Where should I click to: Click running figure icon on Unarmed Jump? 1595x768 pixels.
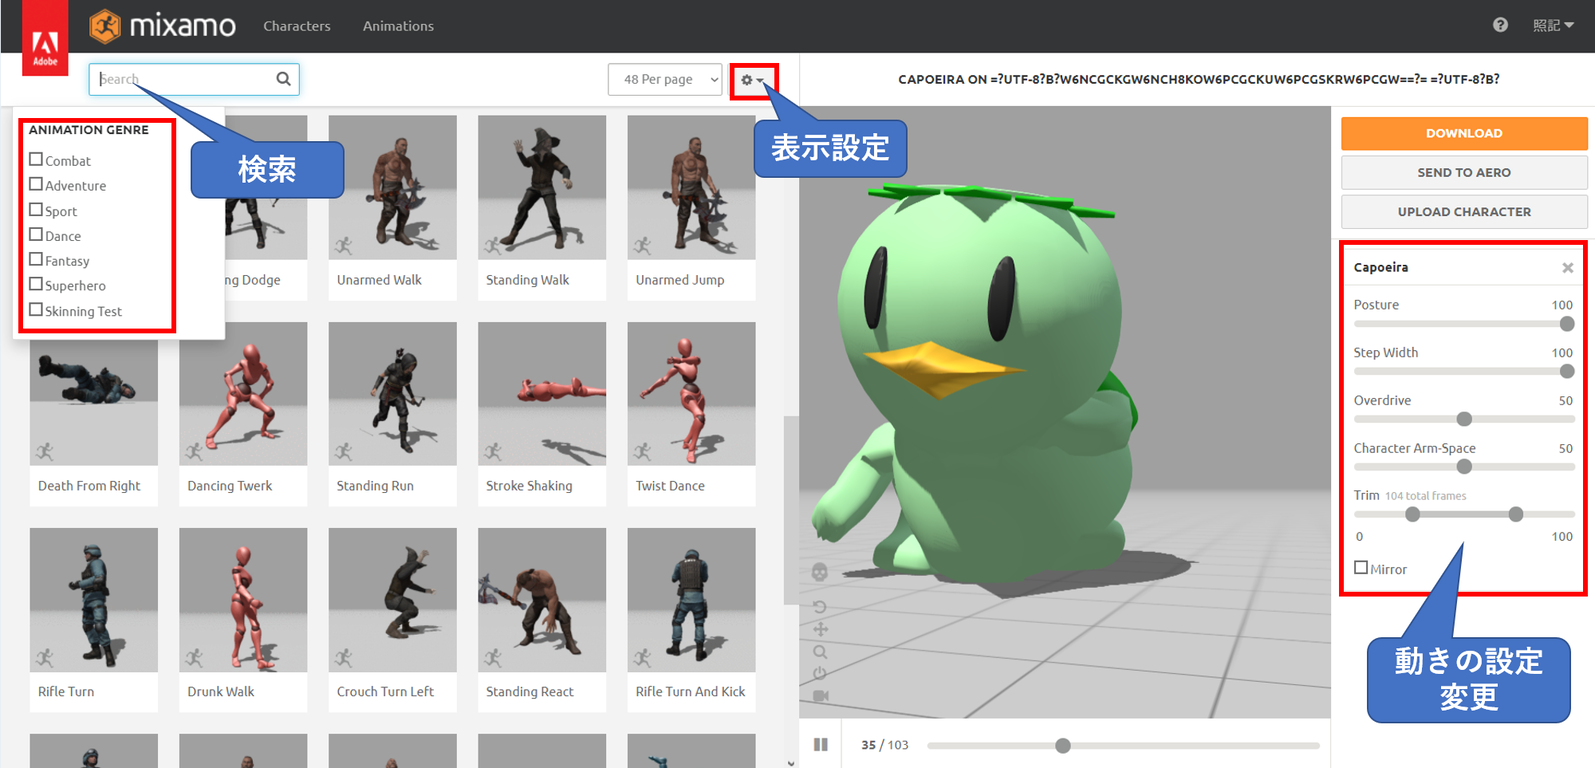642,245
